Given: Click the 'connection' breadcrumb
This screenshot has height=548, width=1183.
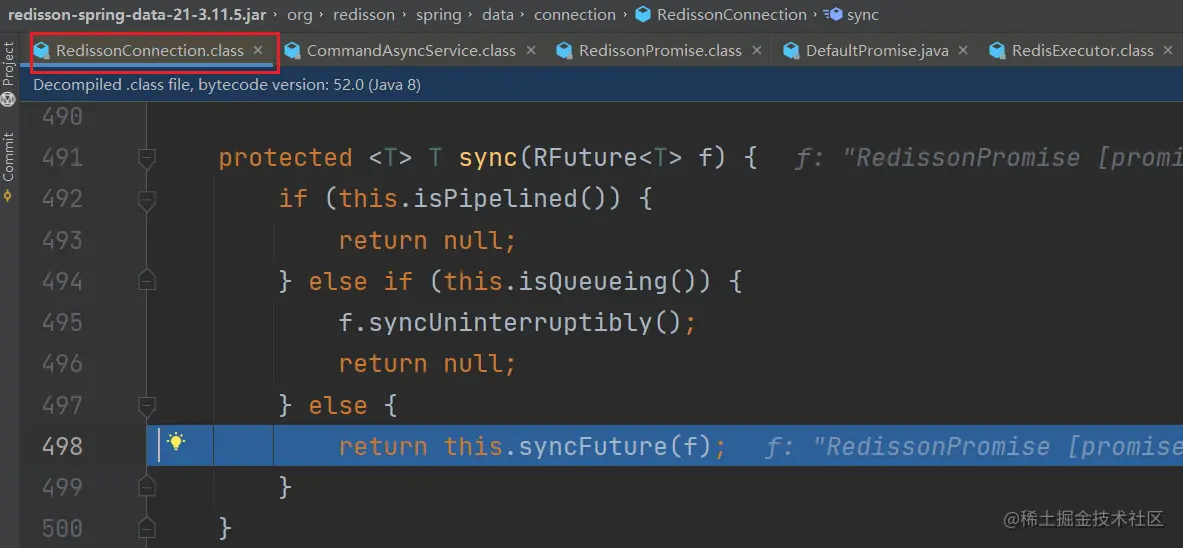Looking at the screenshot, I should click(x=574, y=14).
